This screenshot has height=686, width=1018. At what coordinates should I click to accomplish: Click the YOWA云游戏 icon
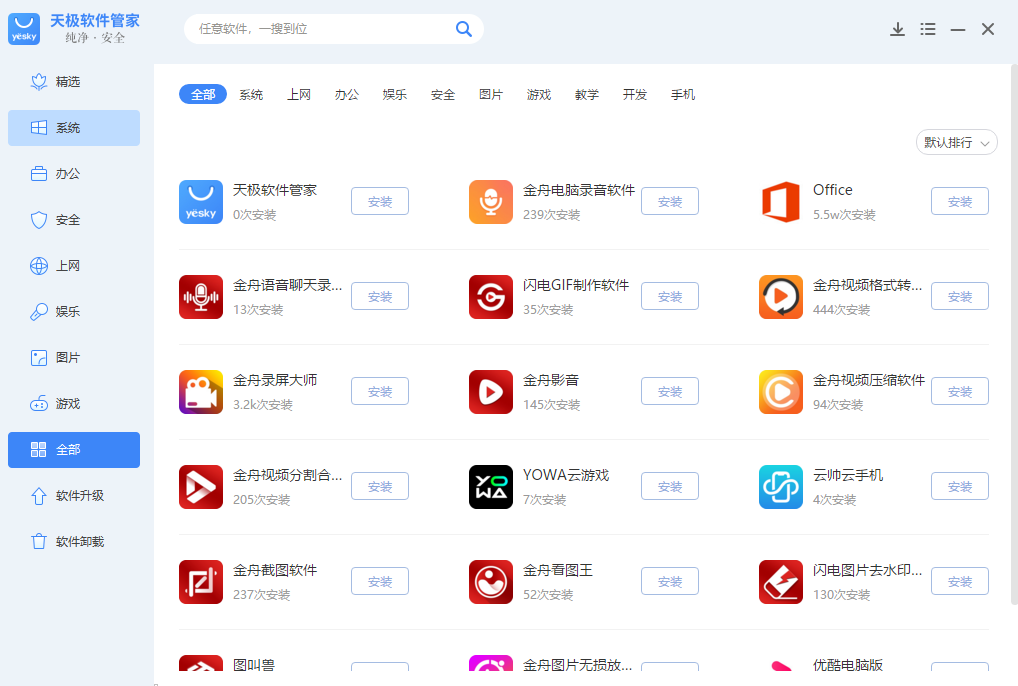[x=491, y=487]
